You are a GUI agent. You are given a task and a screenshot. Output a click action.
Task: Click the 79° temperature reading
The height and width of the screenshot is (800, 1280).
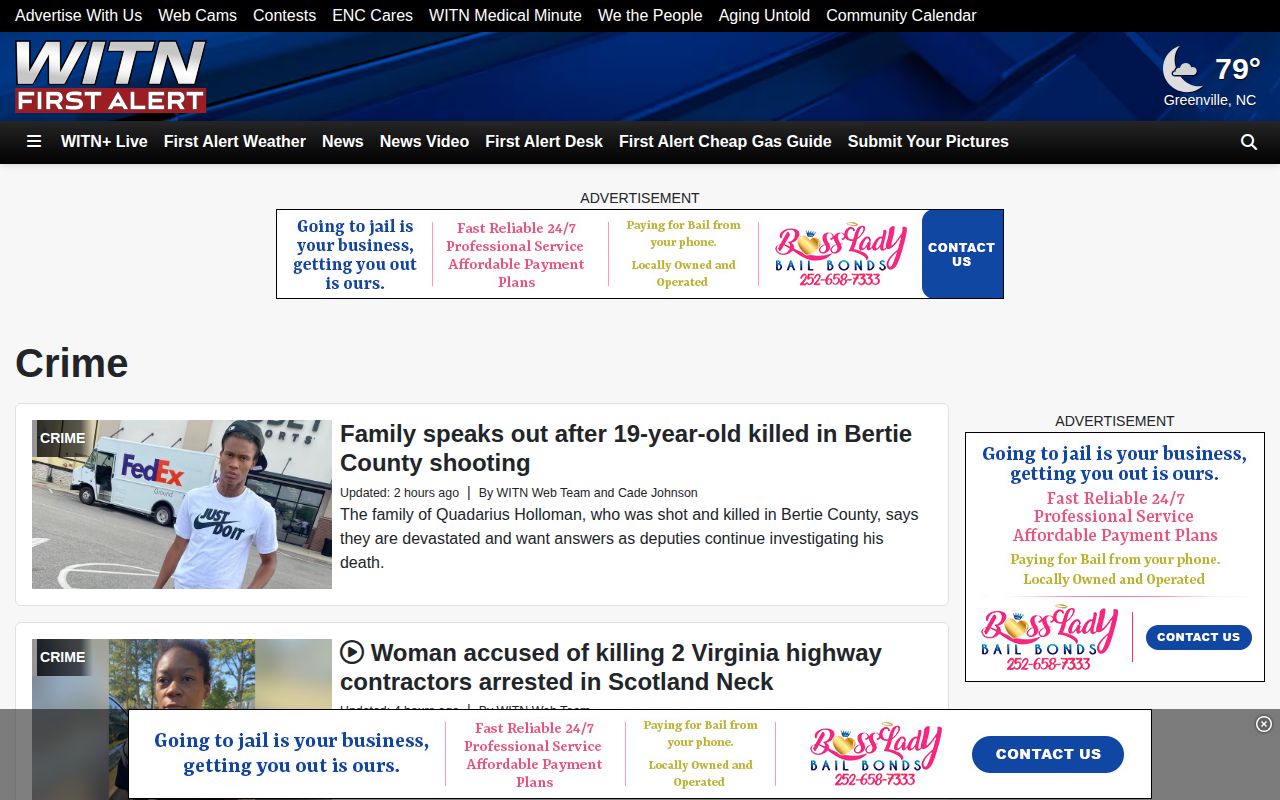pyautogui.click(x=1237, y=69)
